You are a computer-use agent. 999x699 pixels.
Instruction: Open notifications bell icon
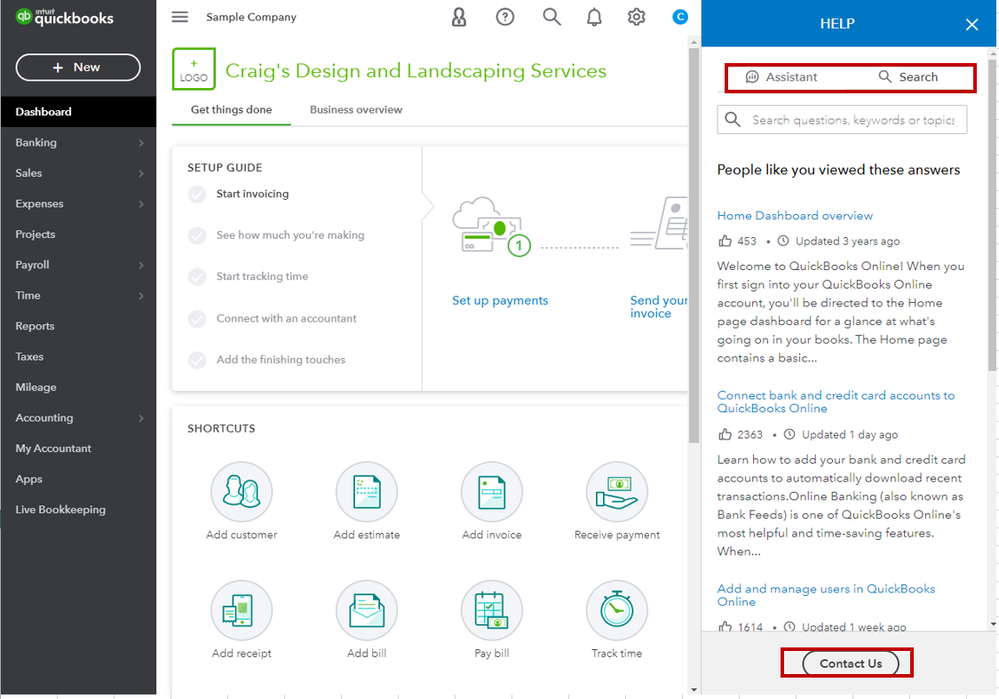click(x=594, y=17)
